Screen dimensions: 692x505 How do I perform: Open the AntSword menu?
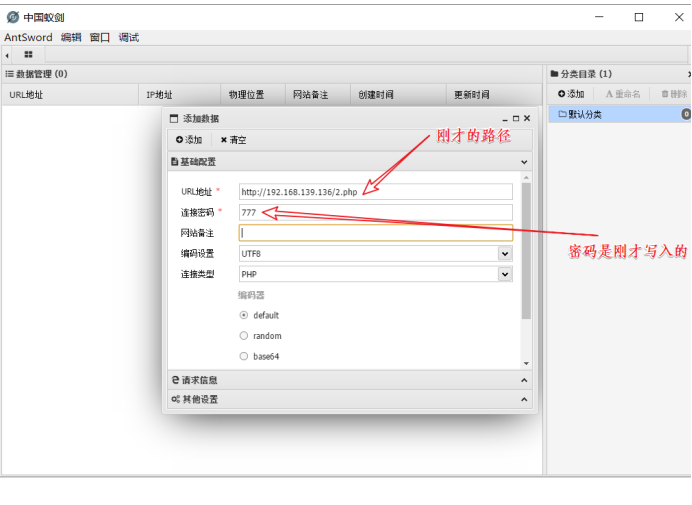click(x=28, y=38)
